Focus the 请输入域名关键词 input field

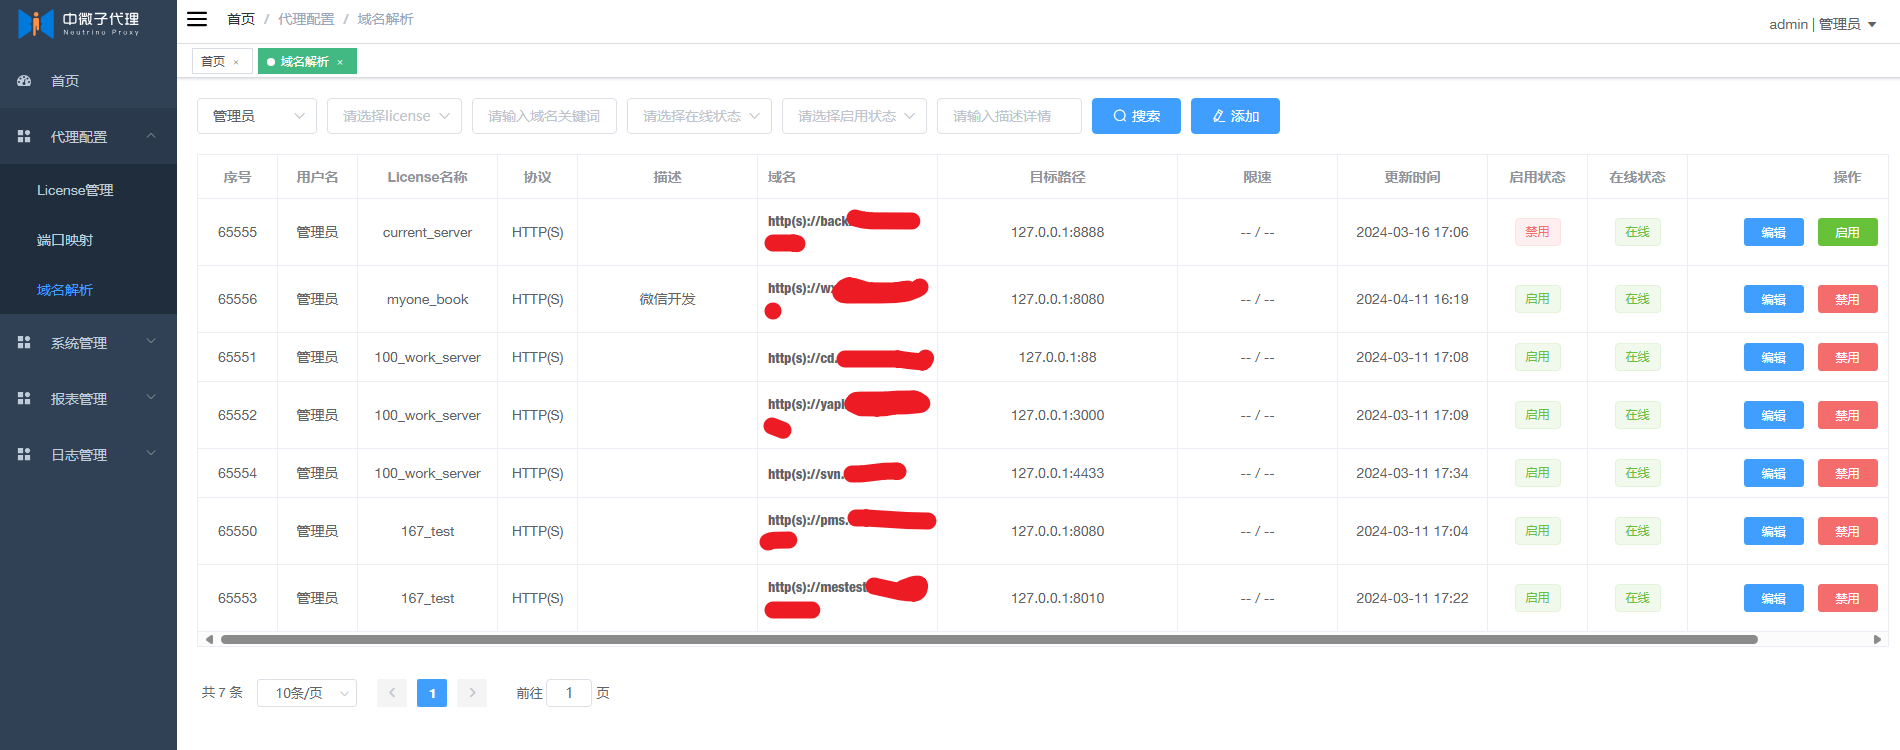(544, 116)
